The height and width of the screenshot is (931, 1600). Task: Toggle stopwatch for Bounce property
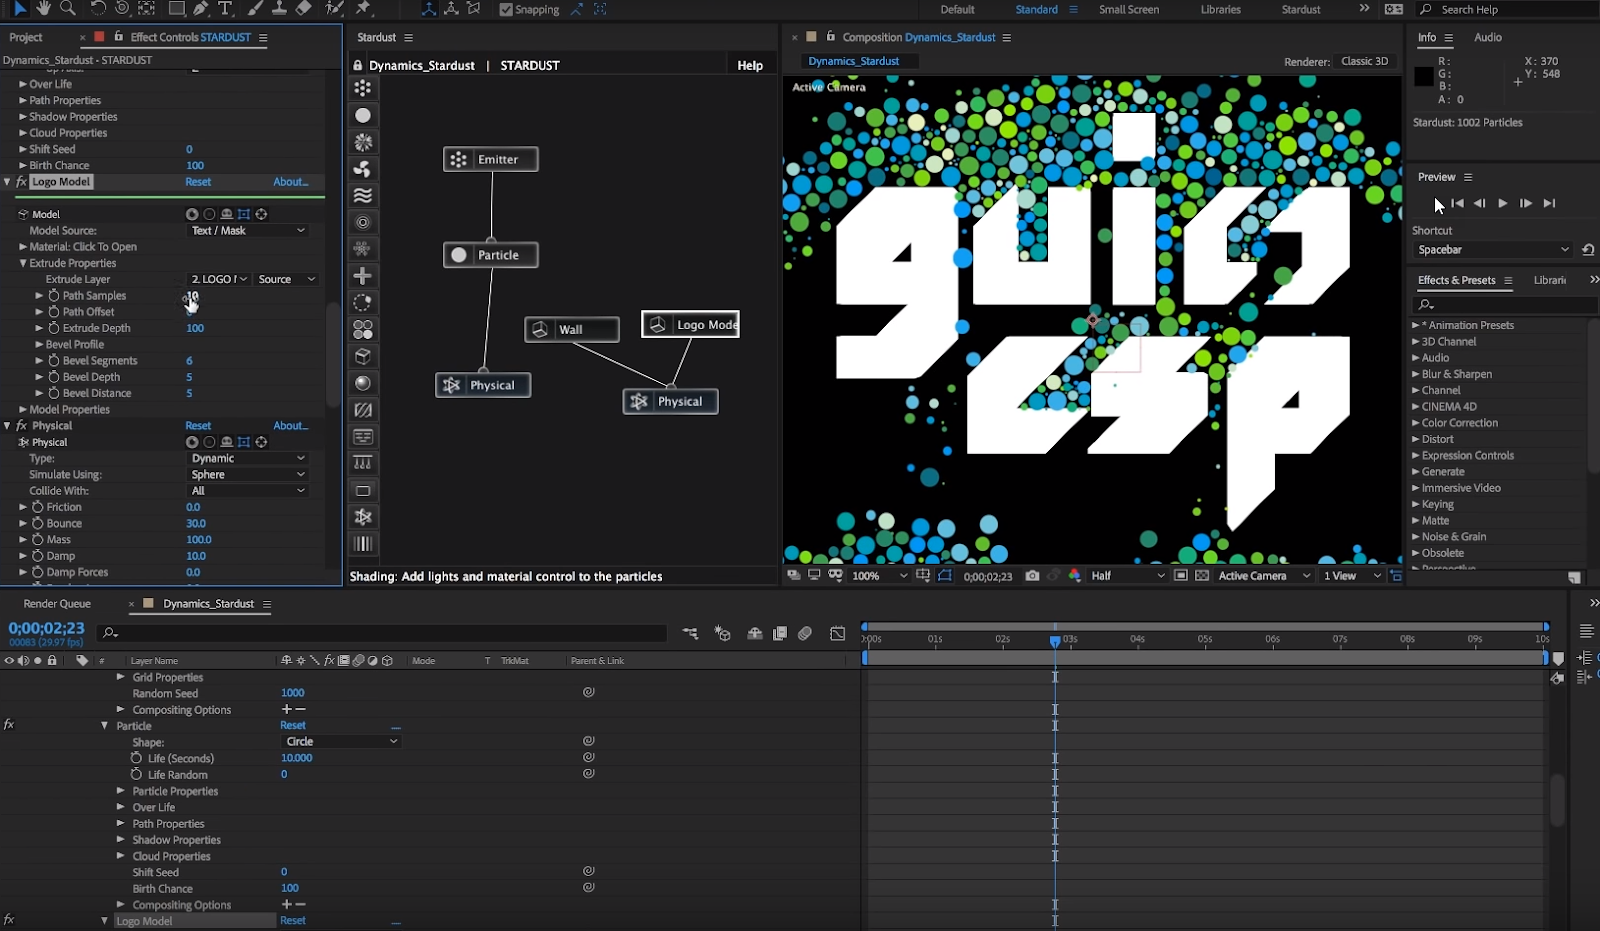click(38, 523)
